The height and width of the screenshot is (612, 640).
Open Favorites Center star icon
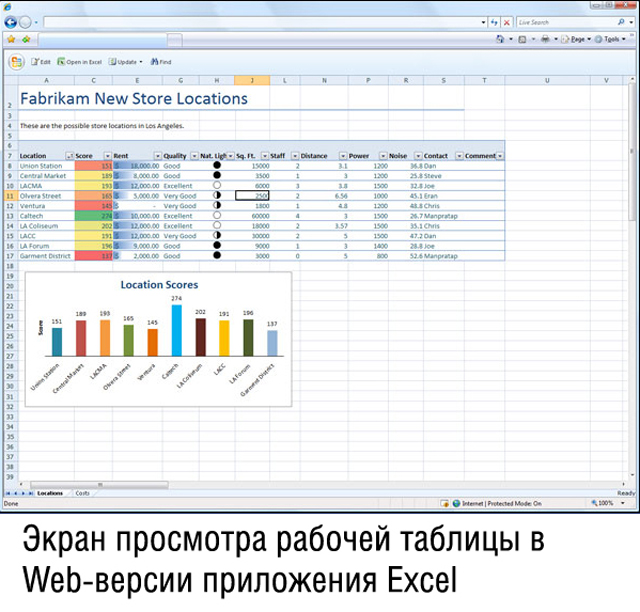click(x=11, y=39)
